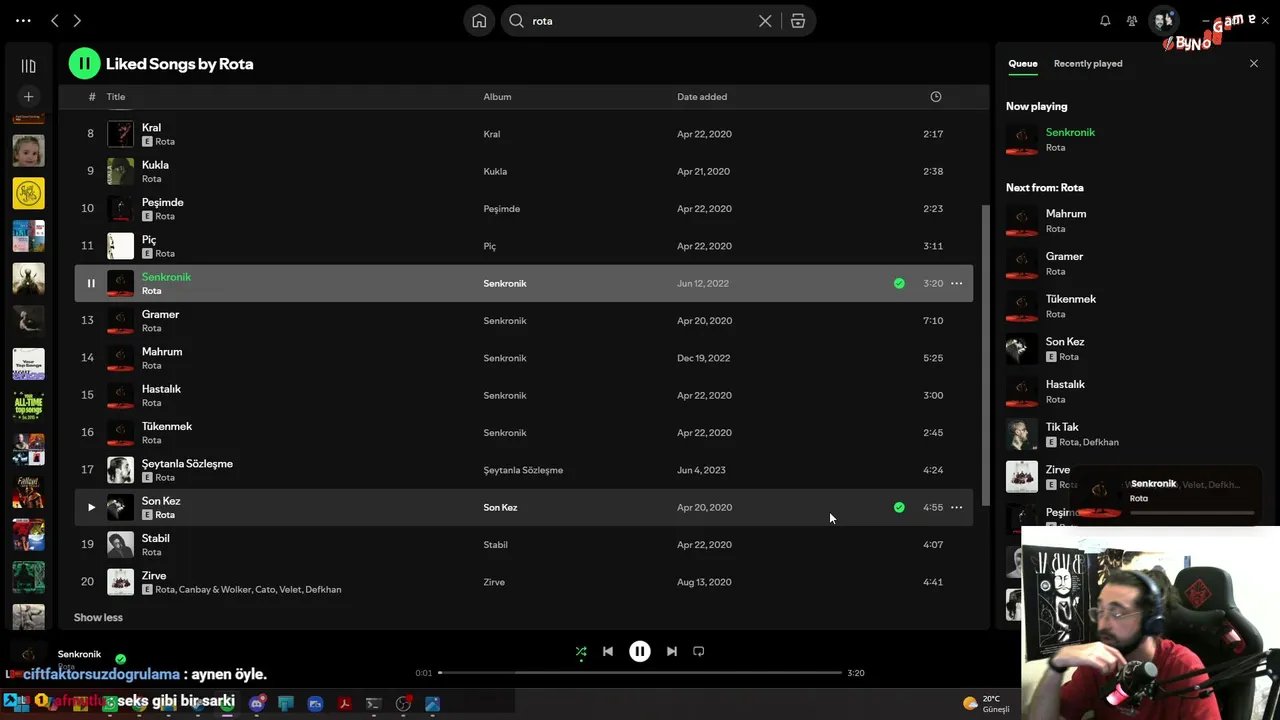Open the notifications bell
Image resolution: width=1280 pixels, height=720 pixels.
1105,21
